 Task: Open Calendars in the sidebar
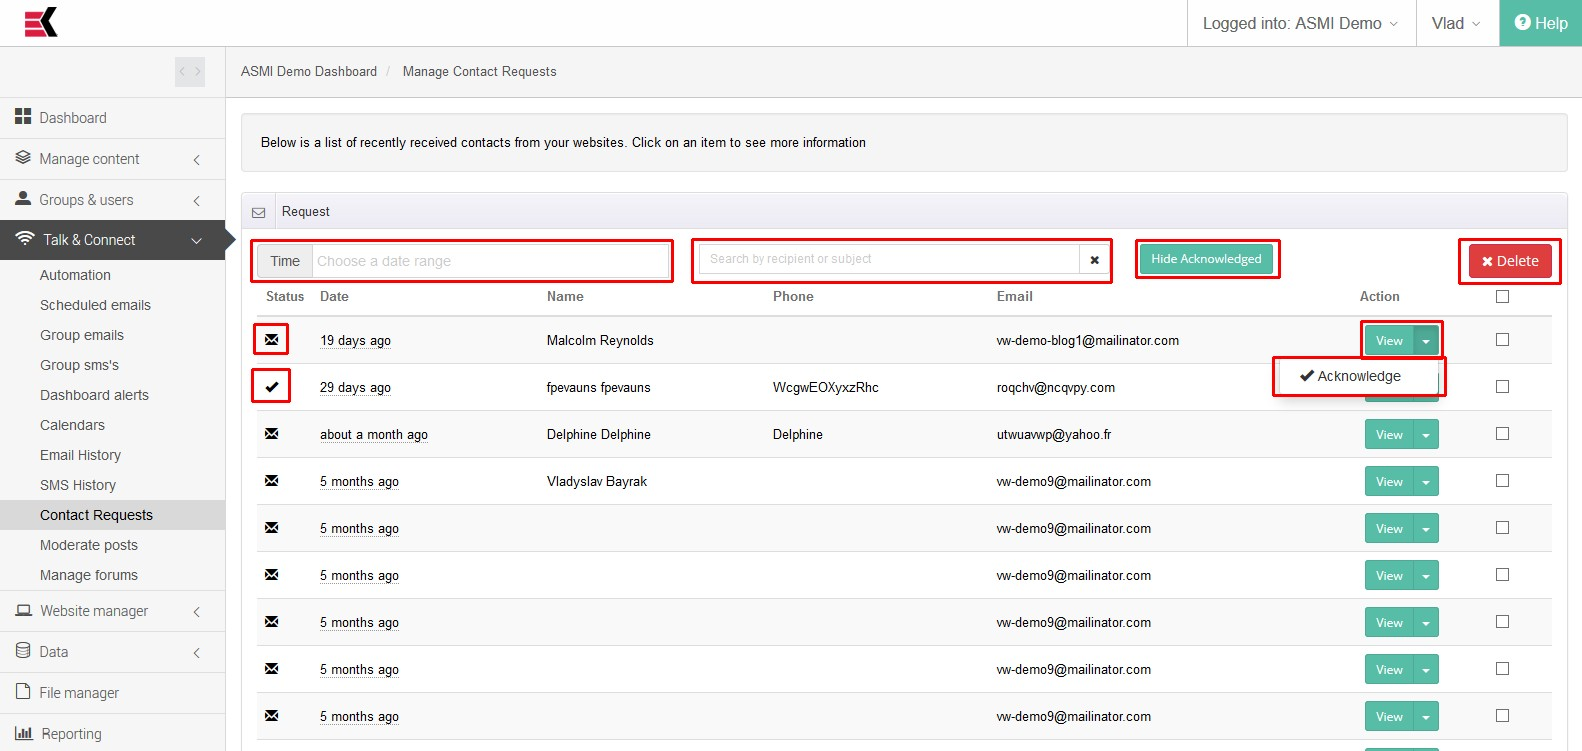(72, 425)
